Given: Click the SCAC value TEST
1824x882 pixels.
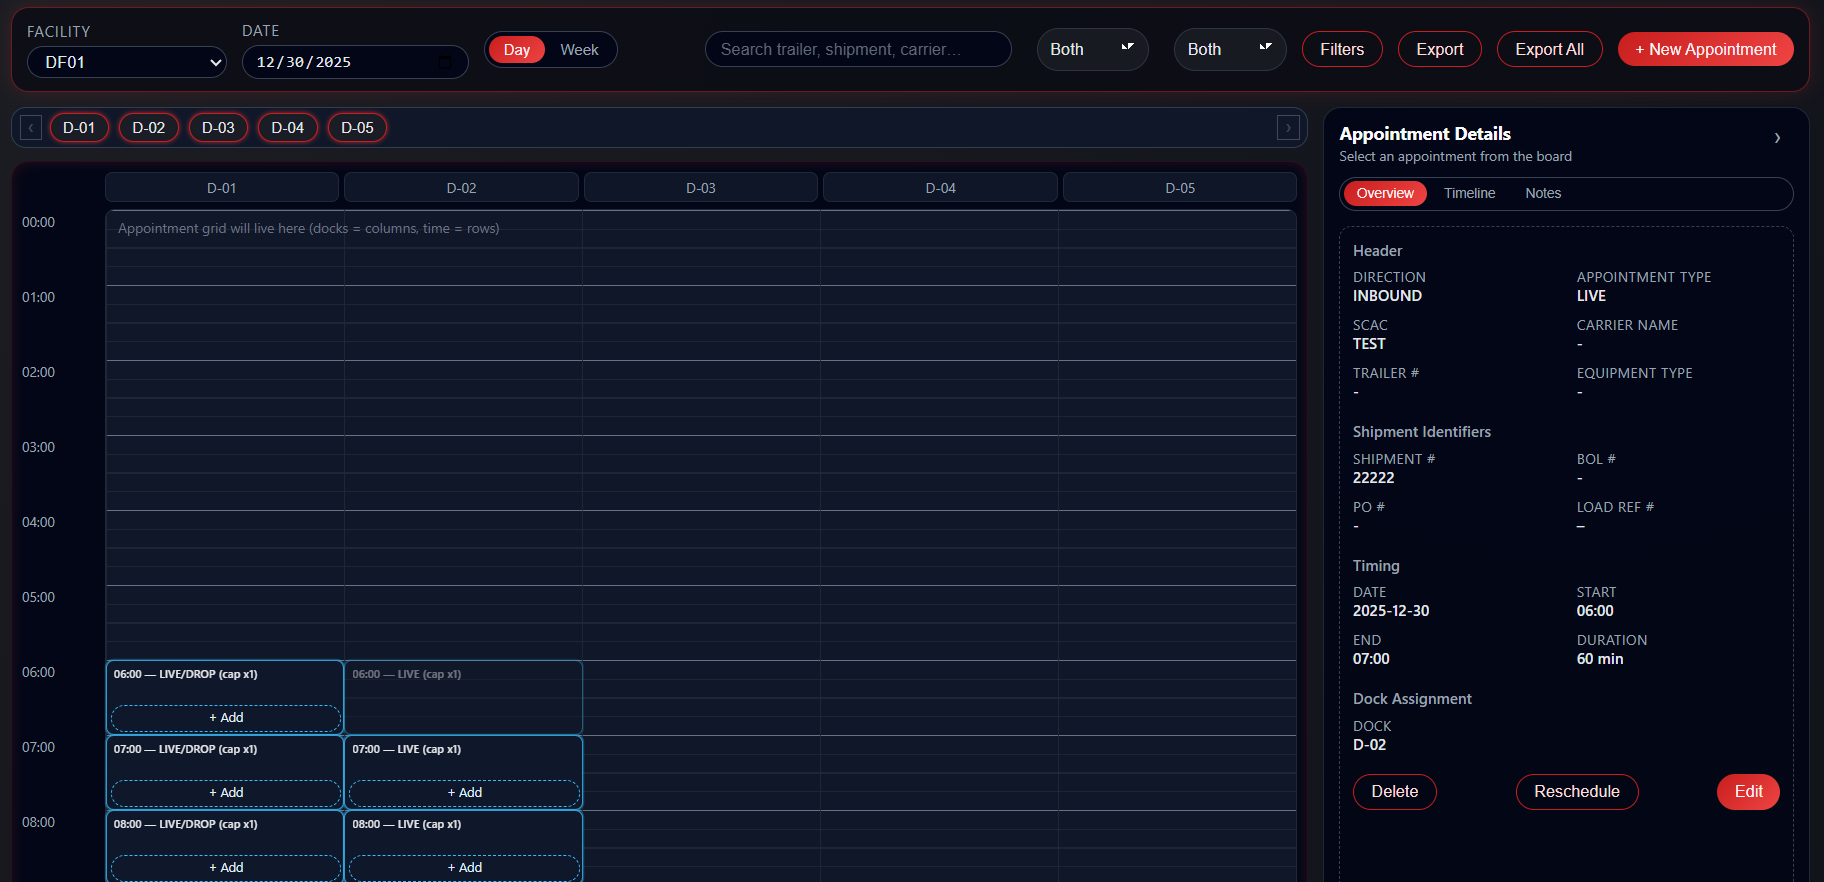Looking at the screenshot, I should pos(1369,345).
